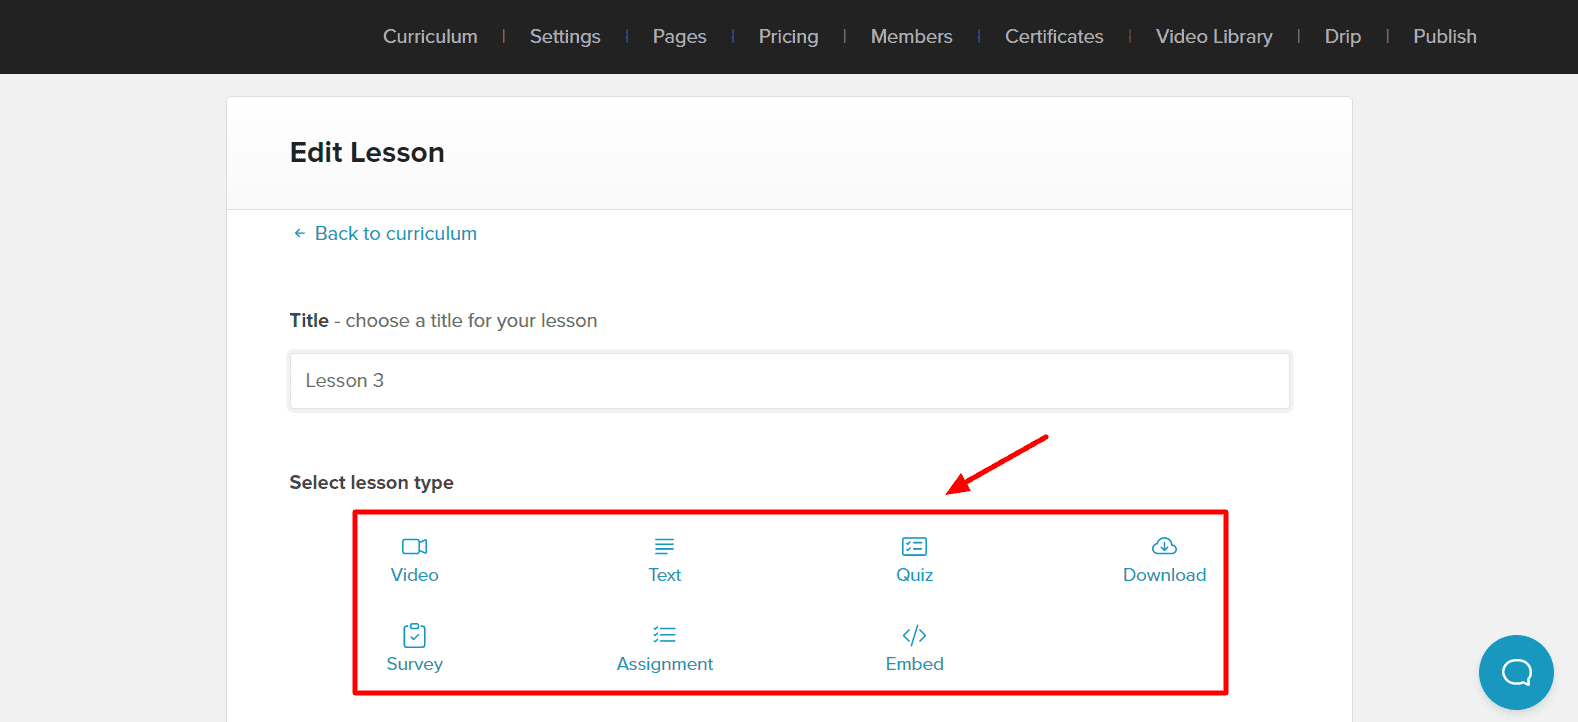The height and width of the screenshot is (722, 1578).
Task: Select the Video lesson type icon
Action: 414,547
